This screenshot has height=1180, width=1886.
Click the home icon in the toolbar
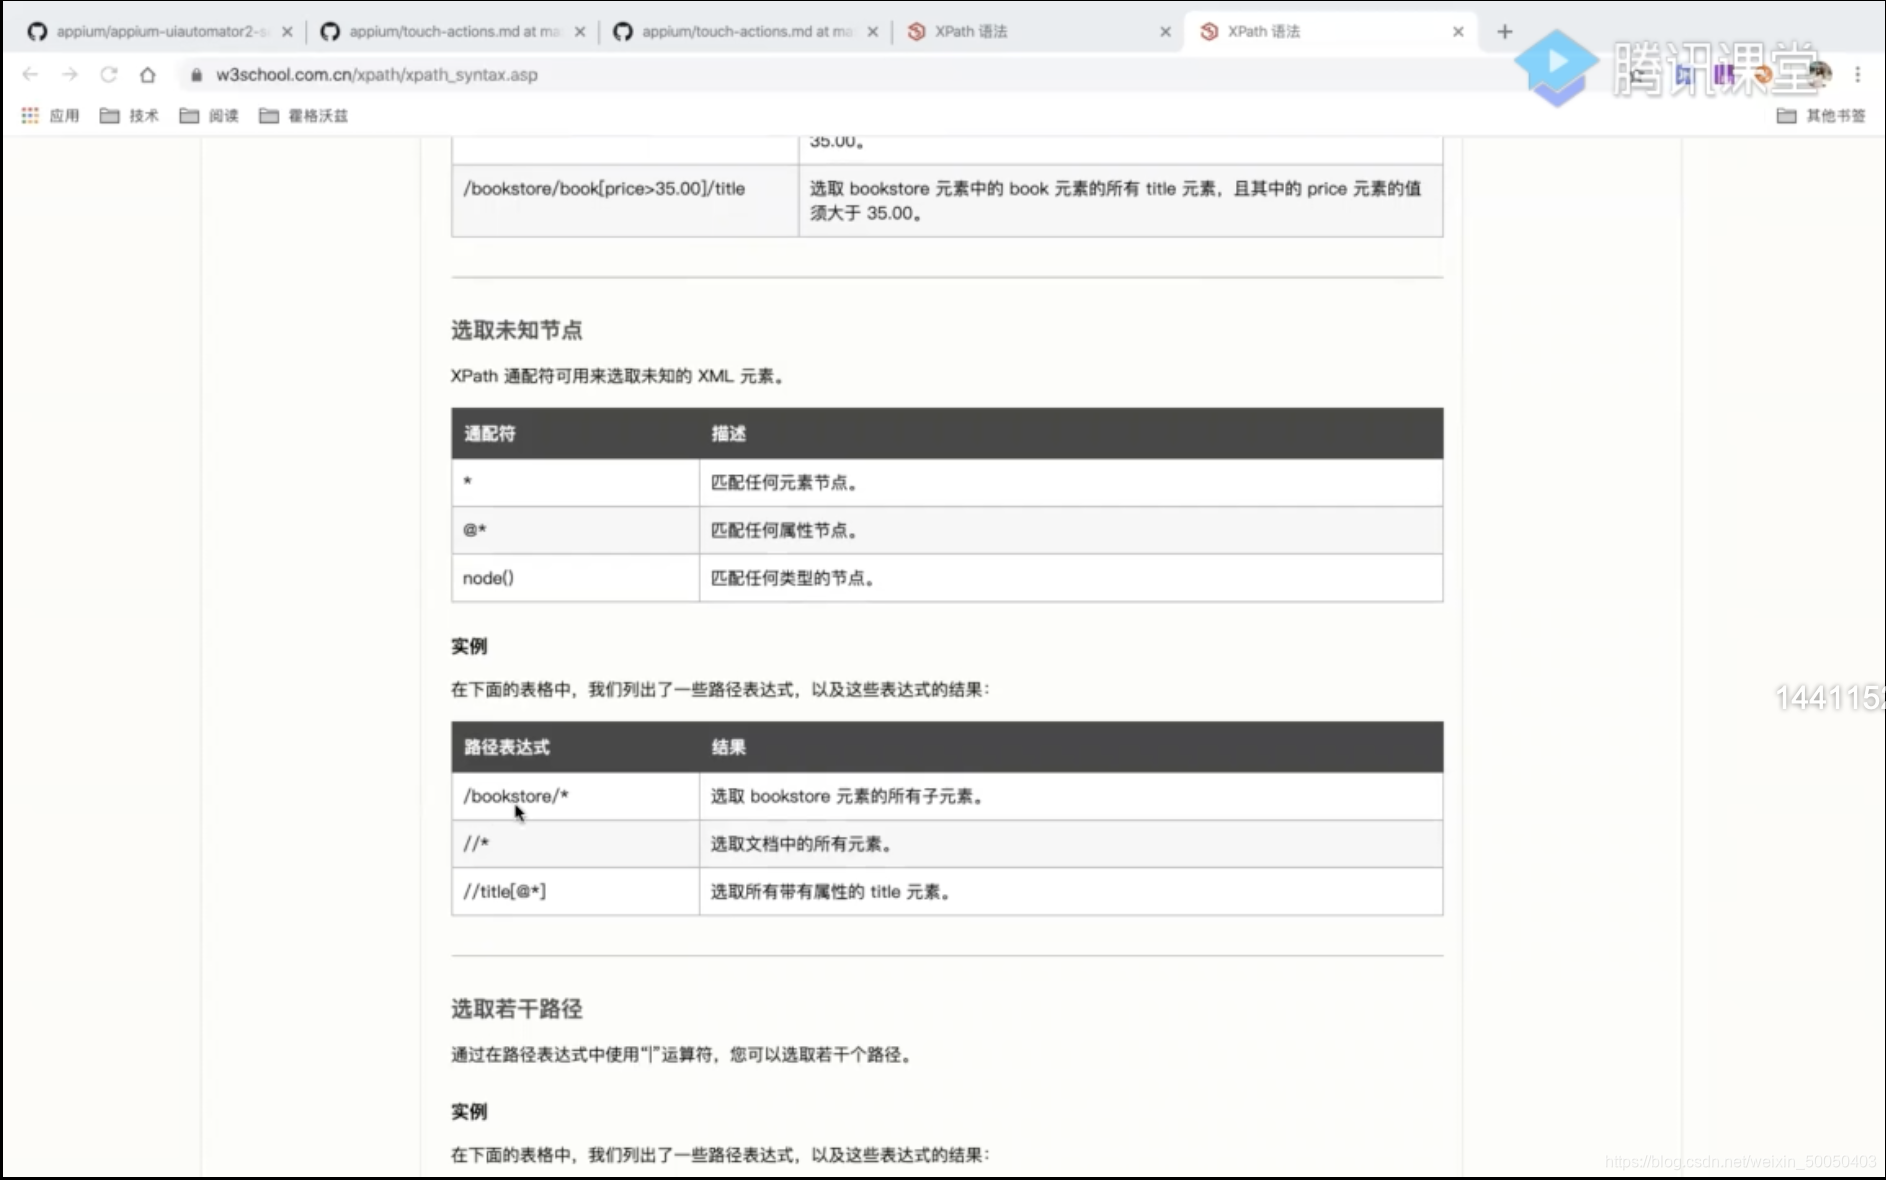tap(148, 74)
